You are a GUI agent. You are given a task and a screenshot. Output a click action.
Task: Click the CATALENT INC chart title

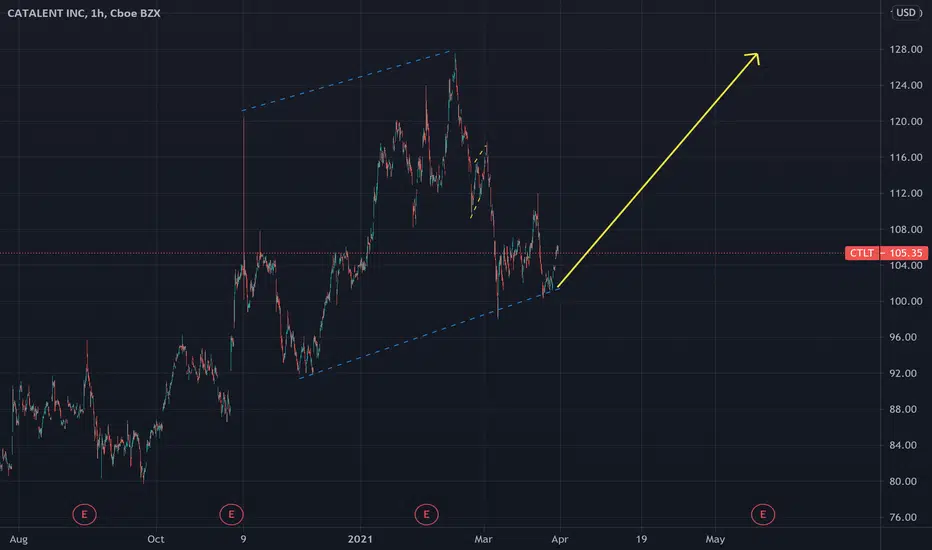pyautogui.click(x=84, y=13)
